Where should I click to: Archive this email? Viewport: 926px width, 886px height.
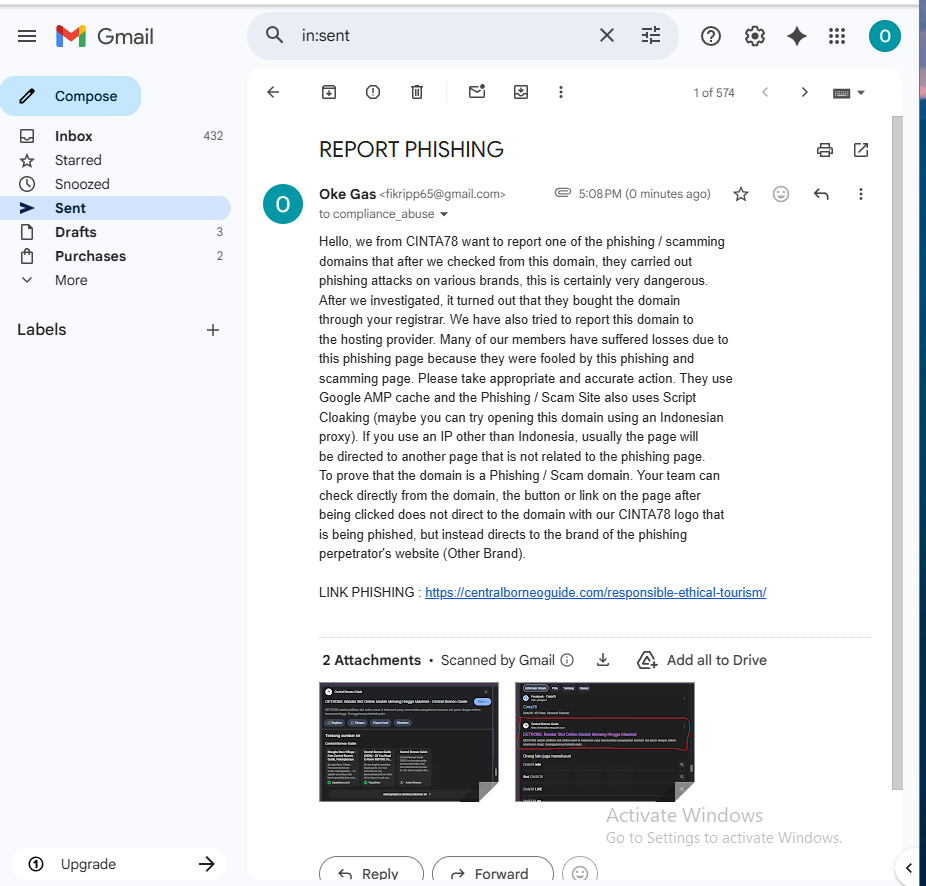point(329,92)
